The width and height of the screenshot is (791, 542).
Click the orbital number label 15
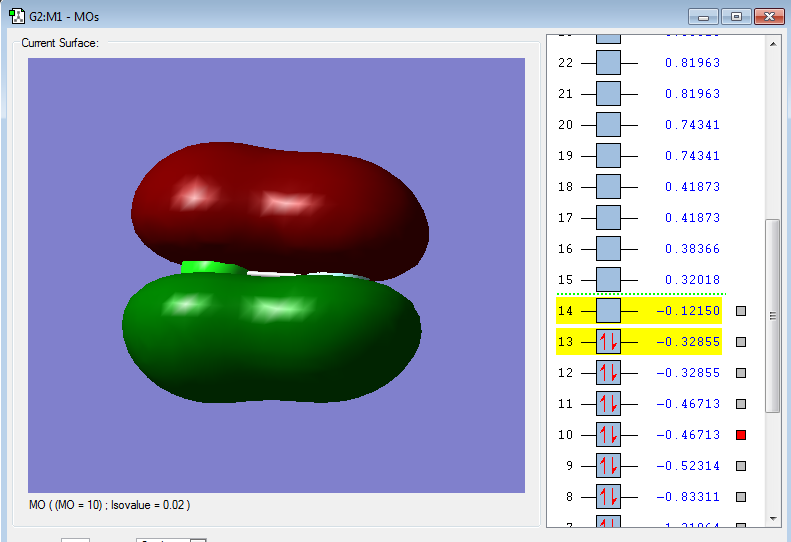[x=566, y=280]
